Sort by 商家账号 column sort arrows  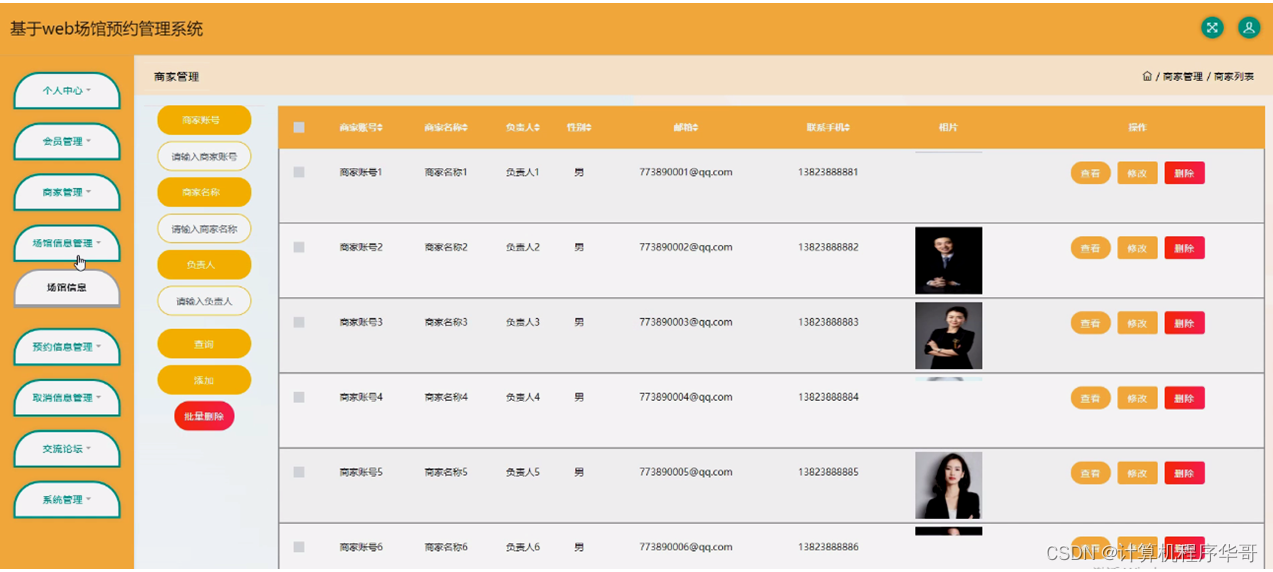[x=380, y=128]
